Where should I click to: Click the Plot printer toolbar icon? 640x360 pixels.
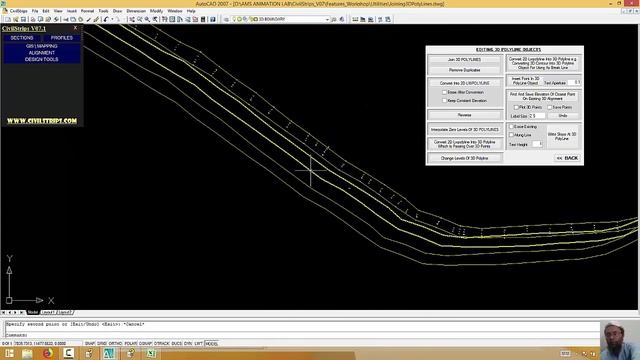33,19
